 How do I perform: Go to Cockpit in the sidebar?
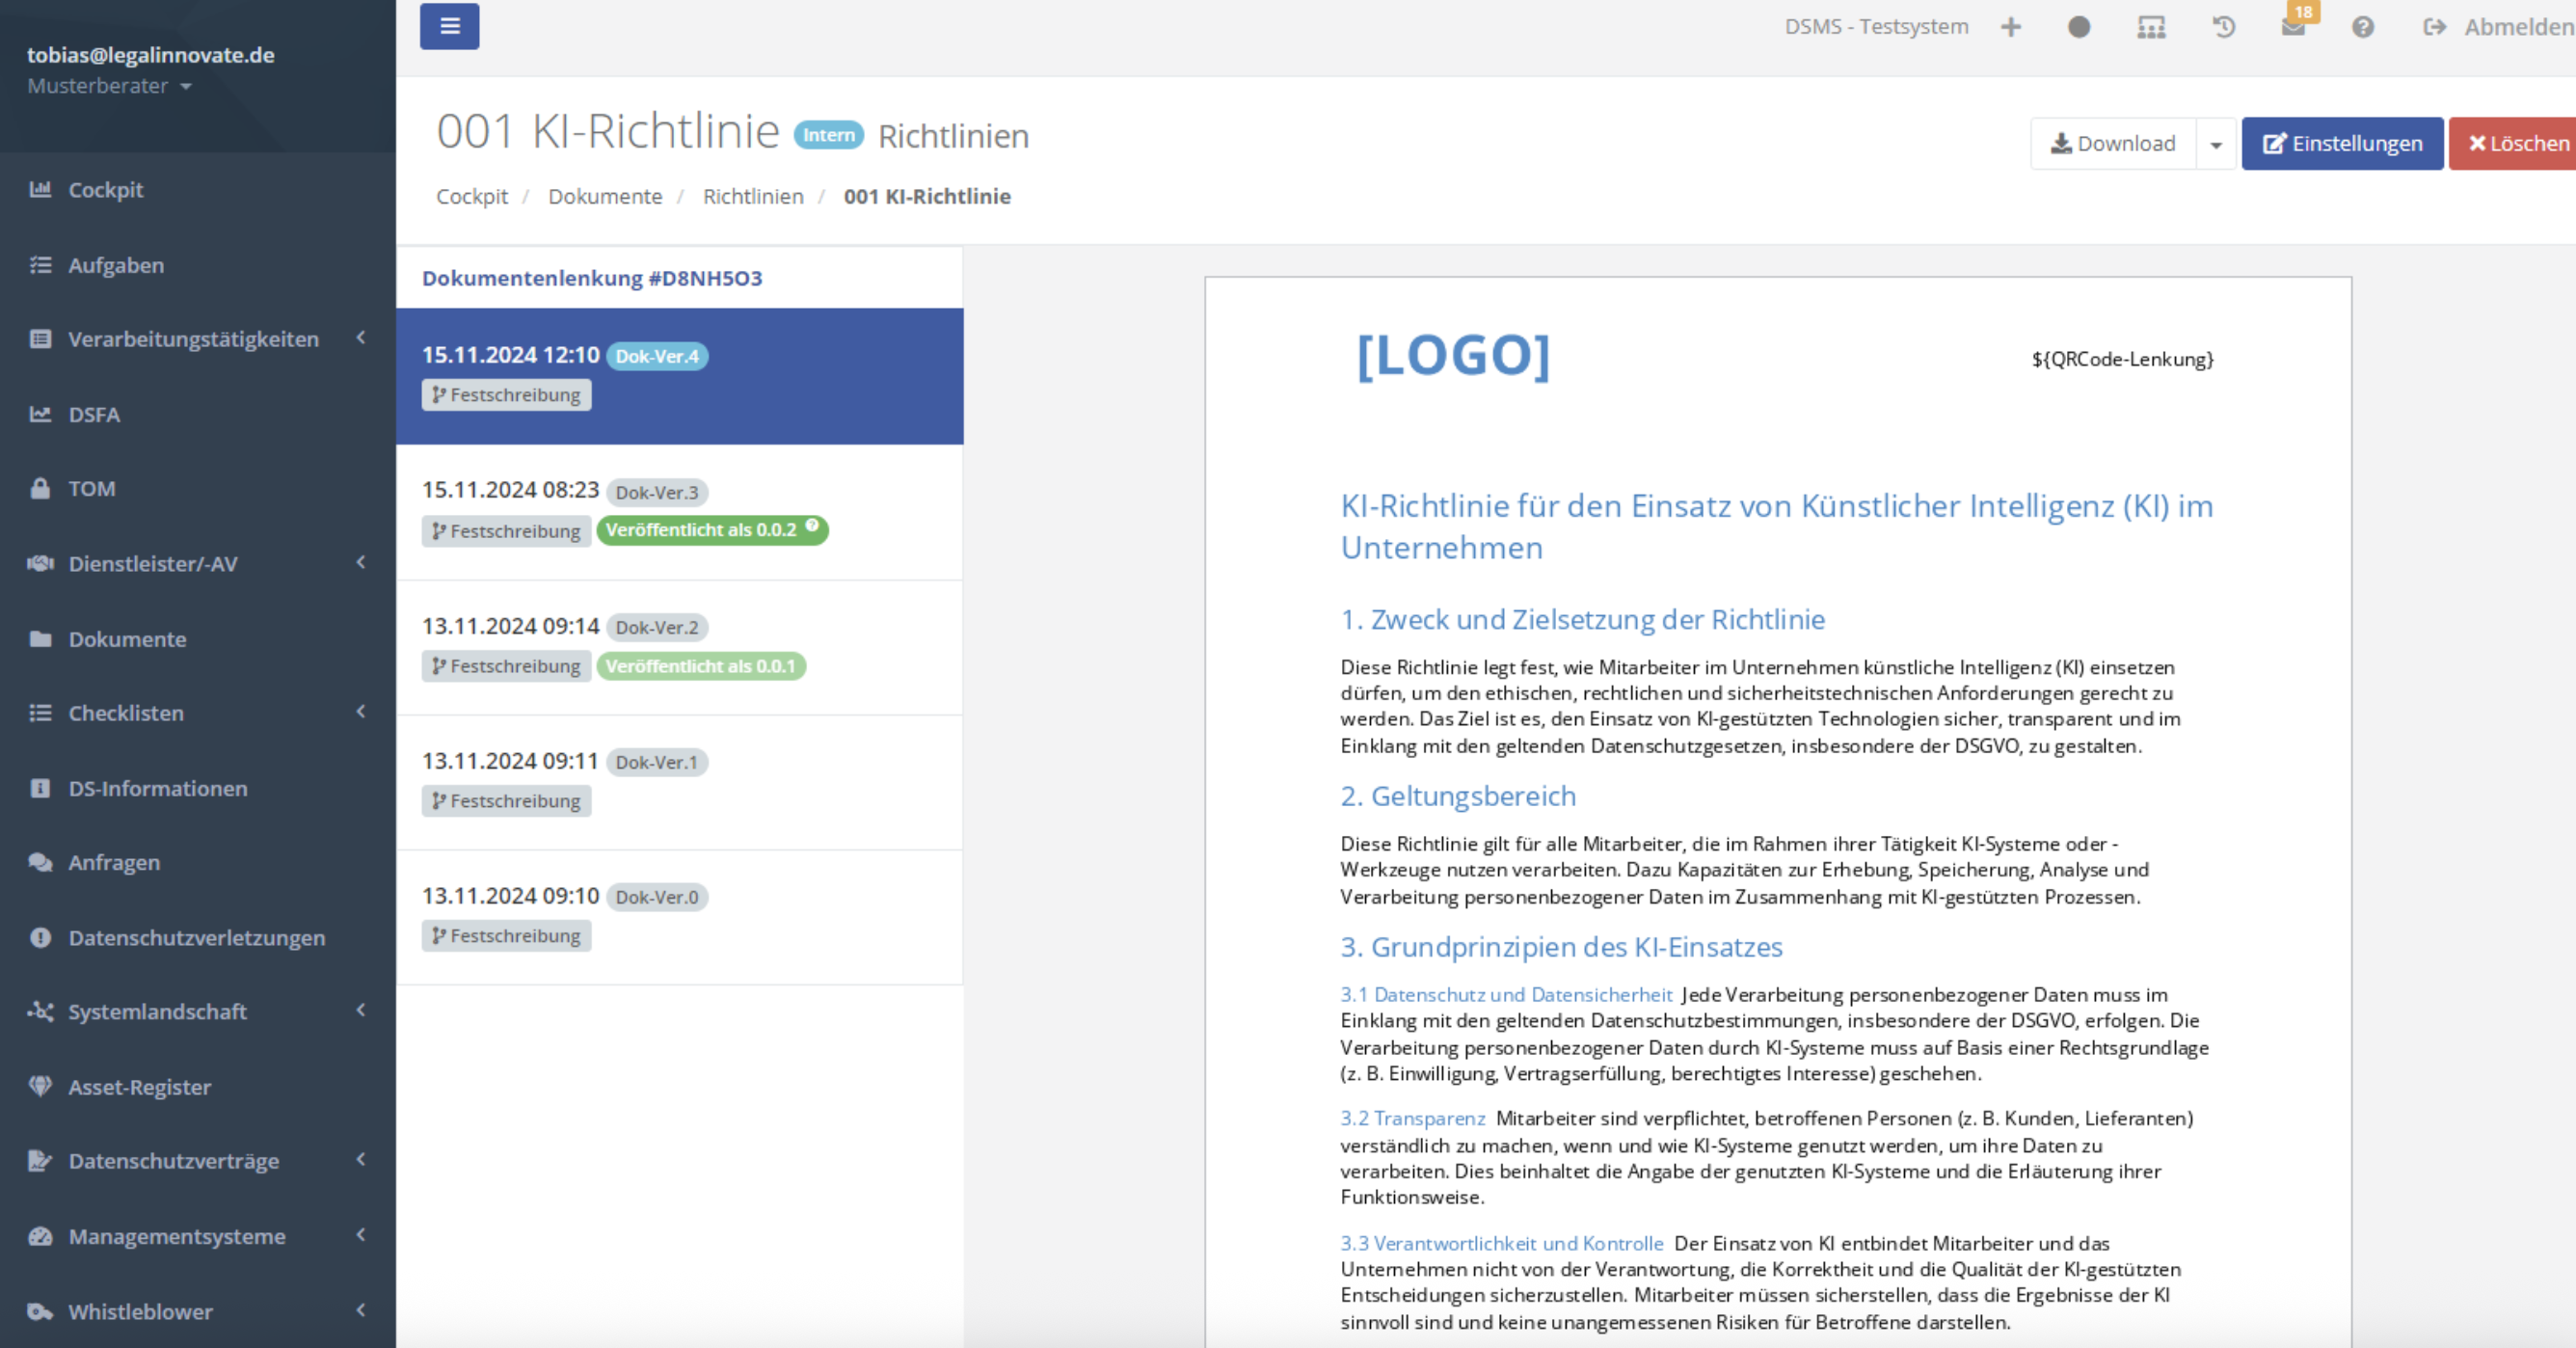[x=105, y=190]
